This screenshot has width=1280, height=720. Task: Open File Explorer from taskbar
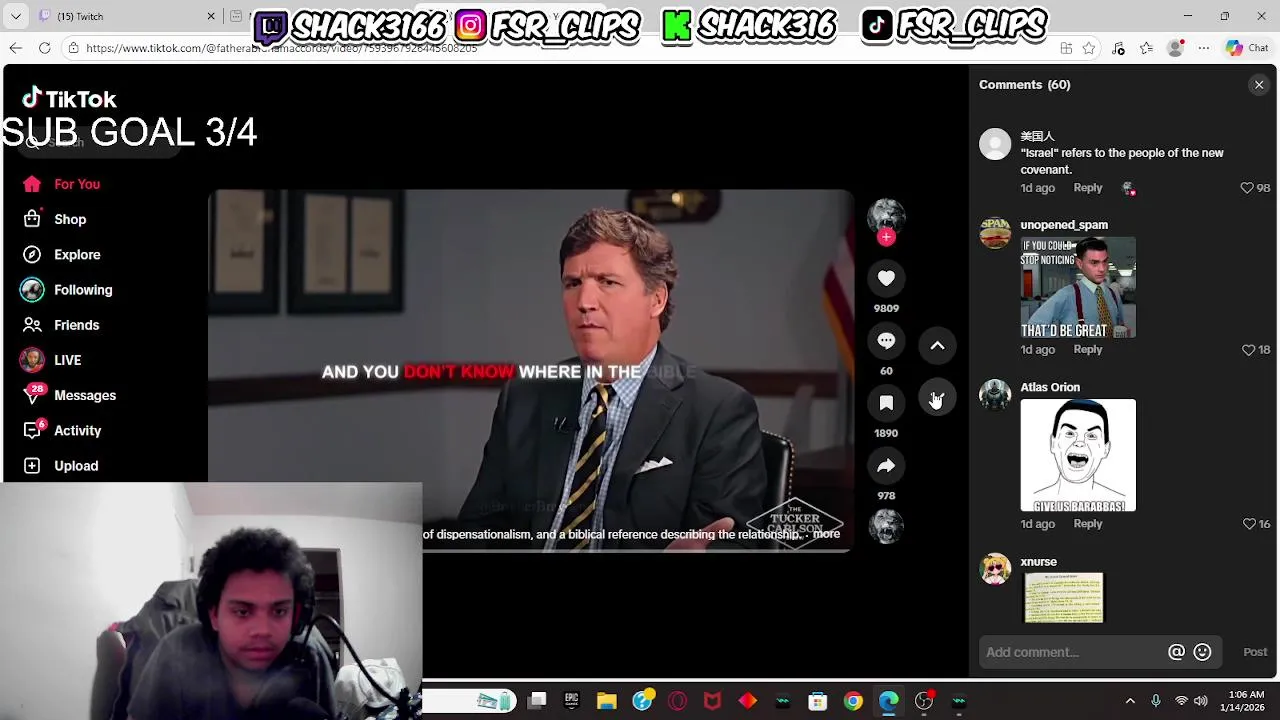(607, 701)
